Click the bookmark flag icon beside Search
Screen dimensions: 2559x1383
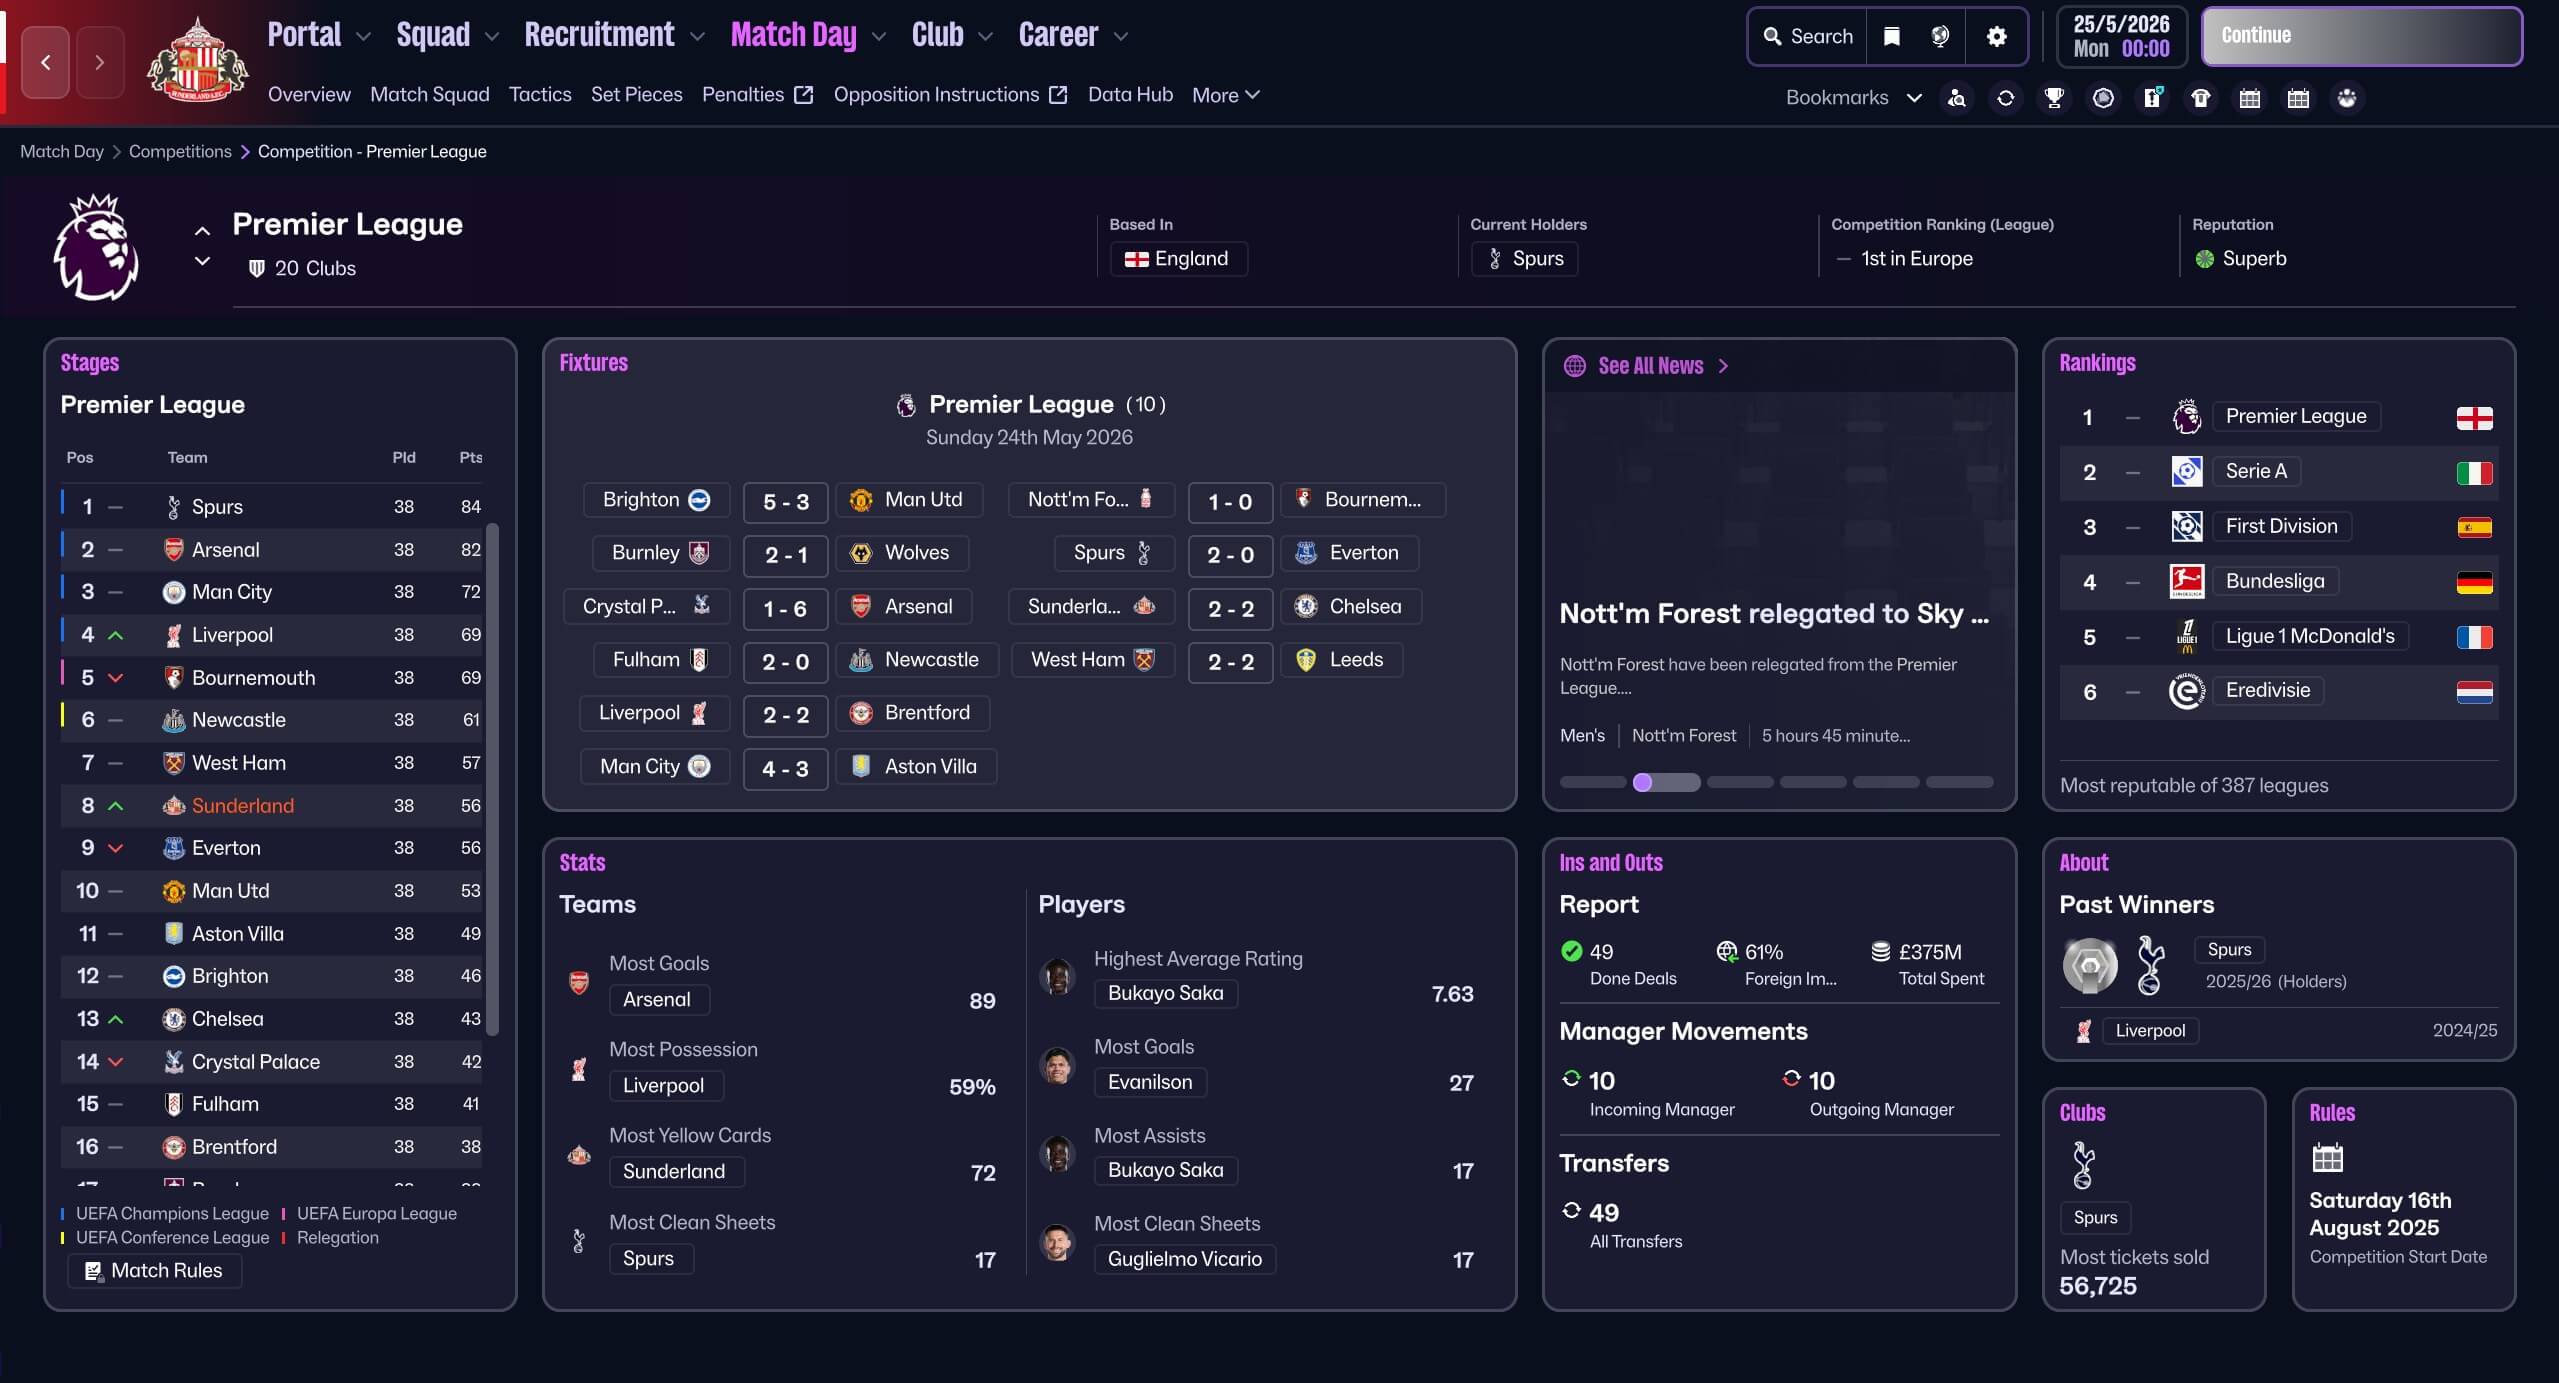click(x=1891, y=36)
